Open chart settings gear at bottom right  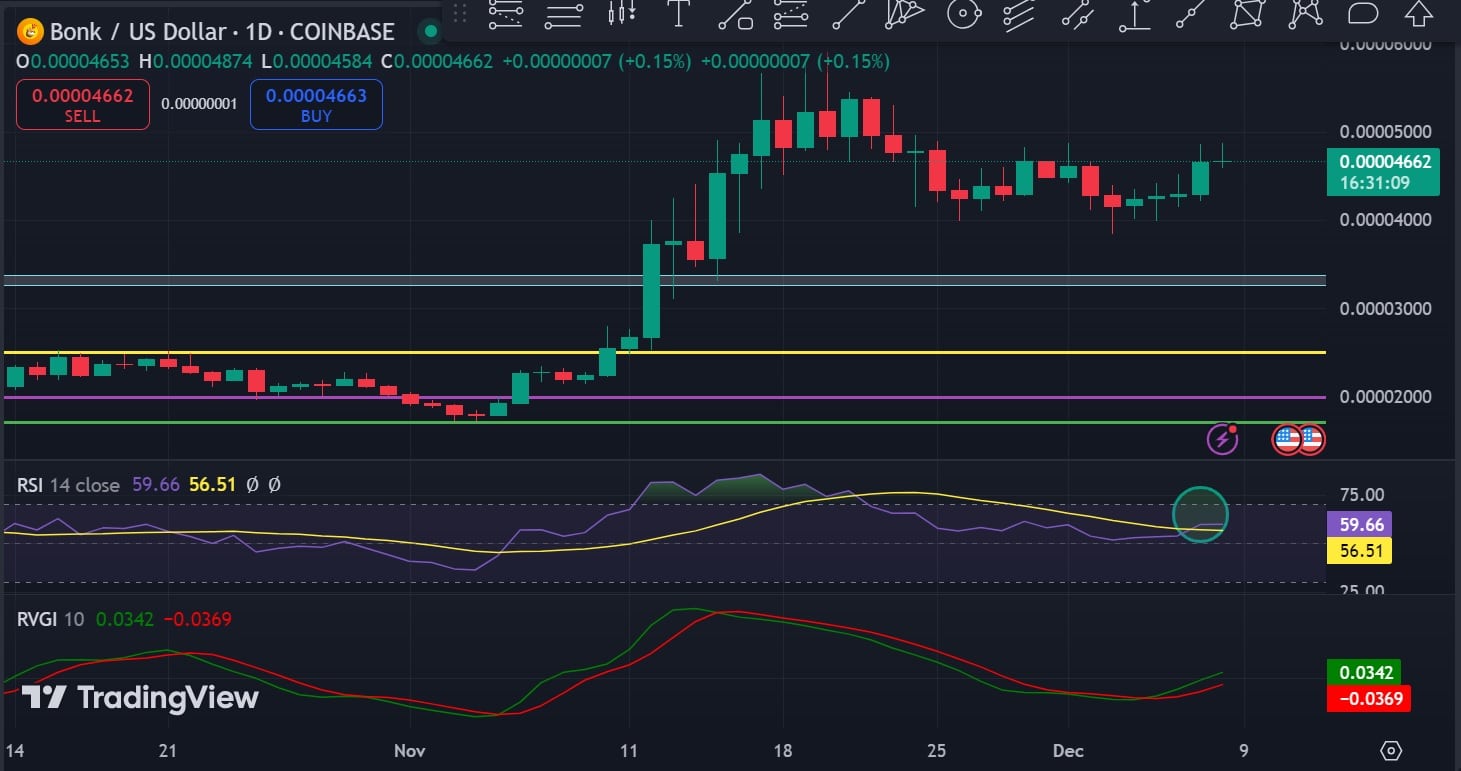click(1391, 750)
